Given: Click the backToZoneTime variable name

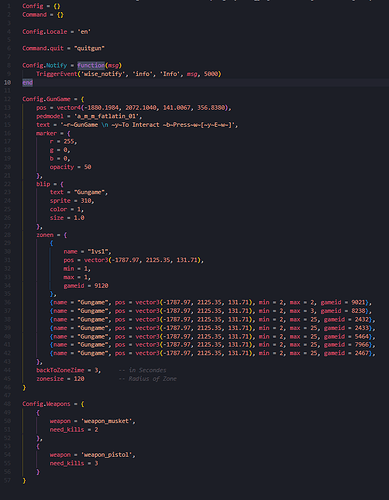Looking at the screenshot, I should click(x=60, y=370).
